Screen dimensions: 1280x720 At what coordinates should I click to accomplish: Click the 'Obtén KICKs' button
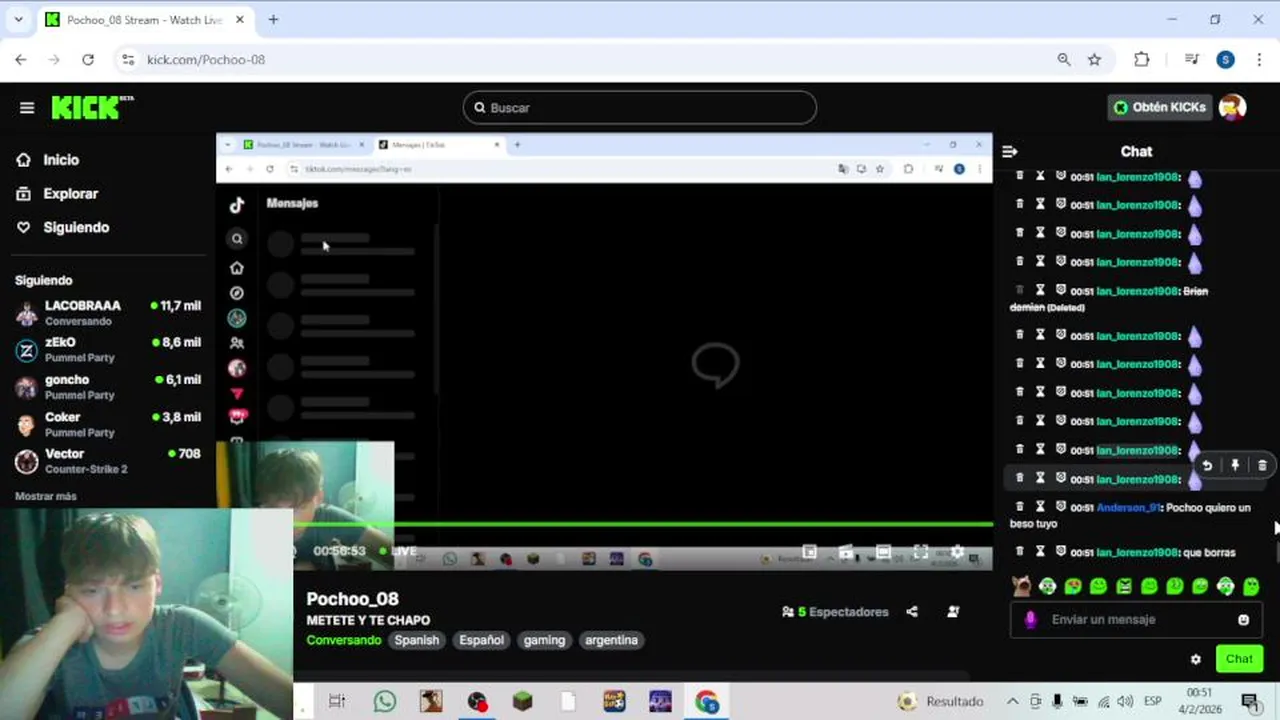pos(1159,107)
